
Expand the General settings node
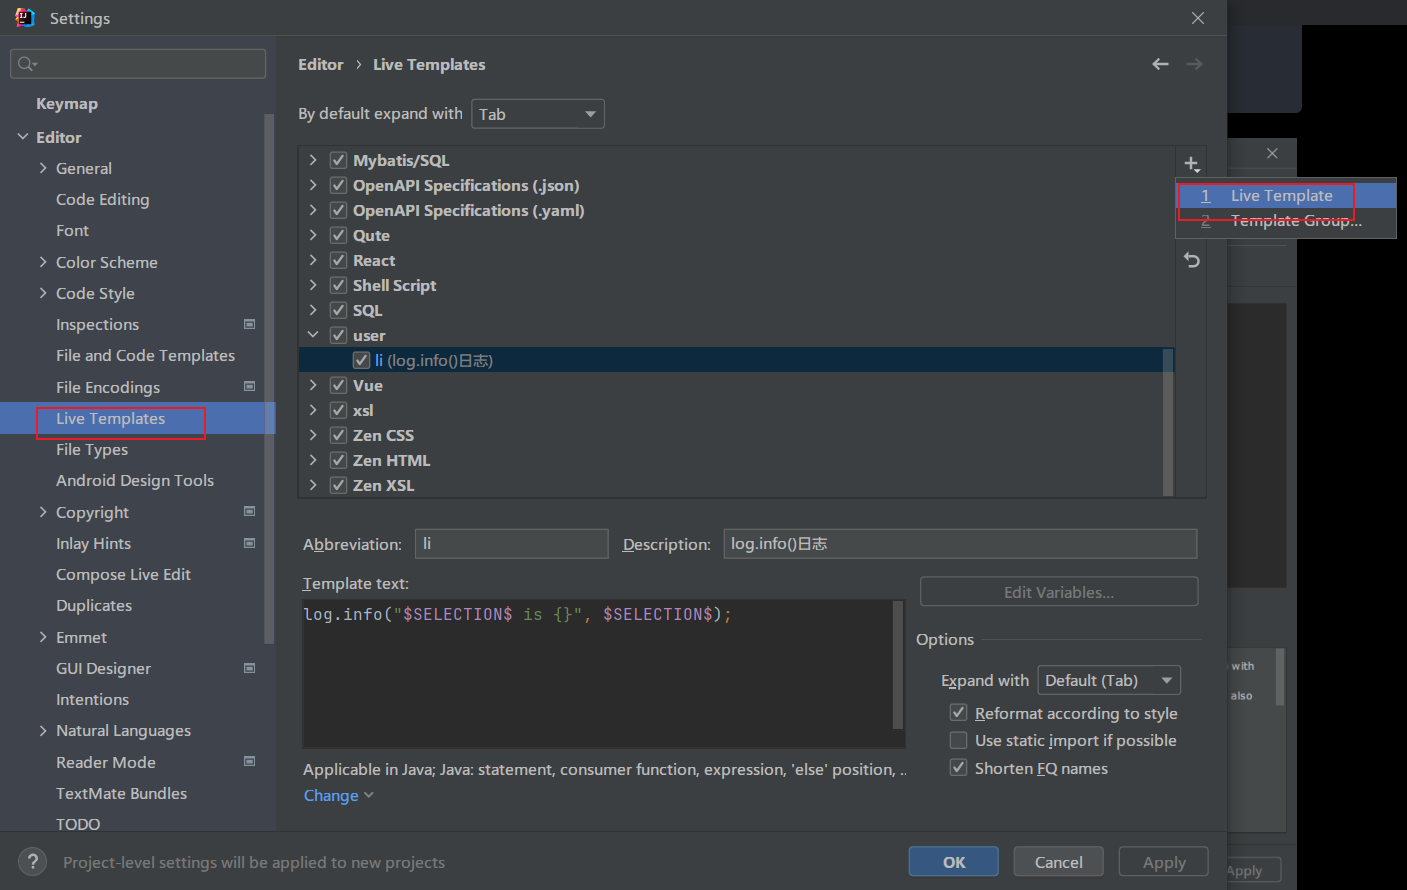tap(43, 168)
